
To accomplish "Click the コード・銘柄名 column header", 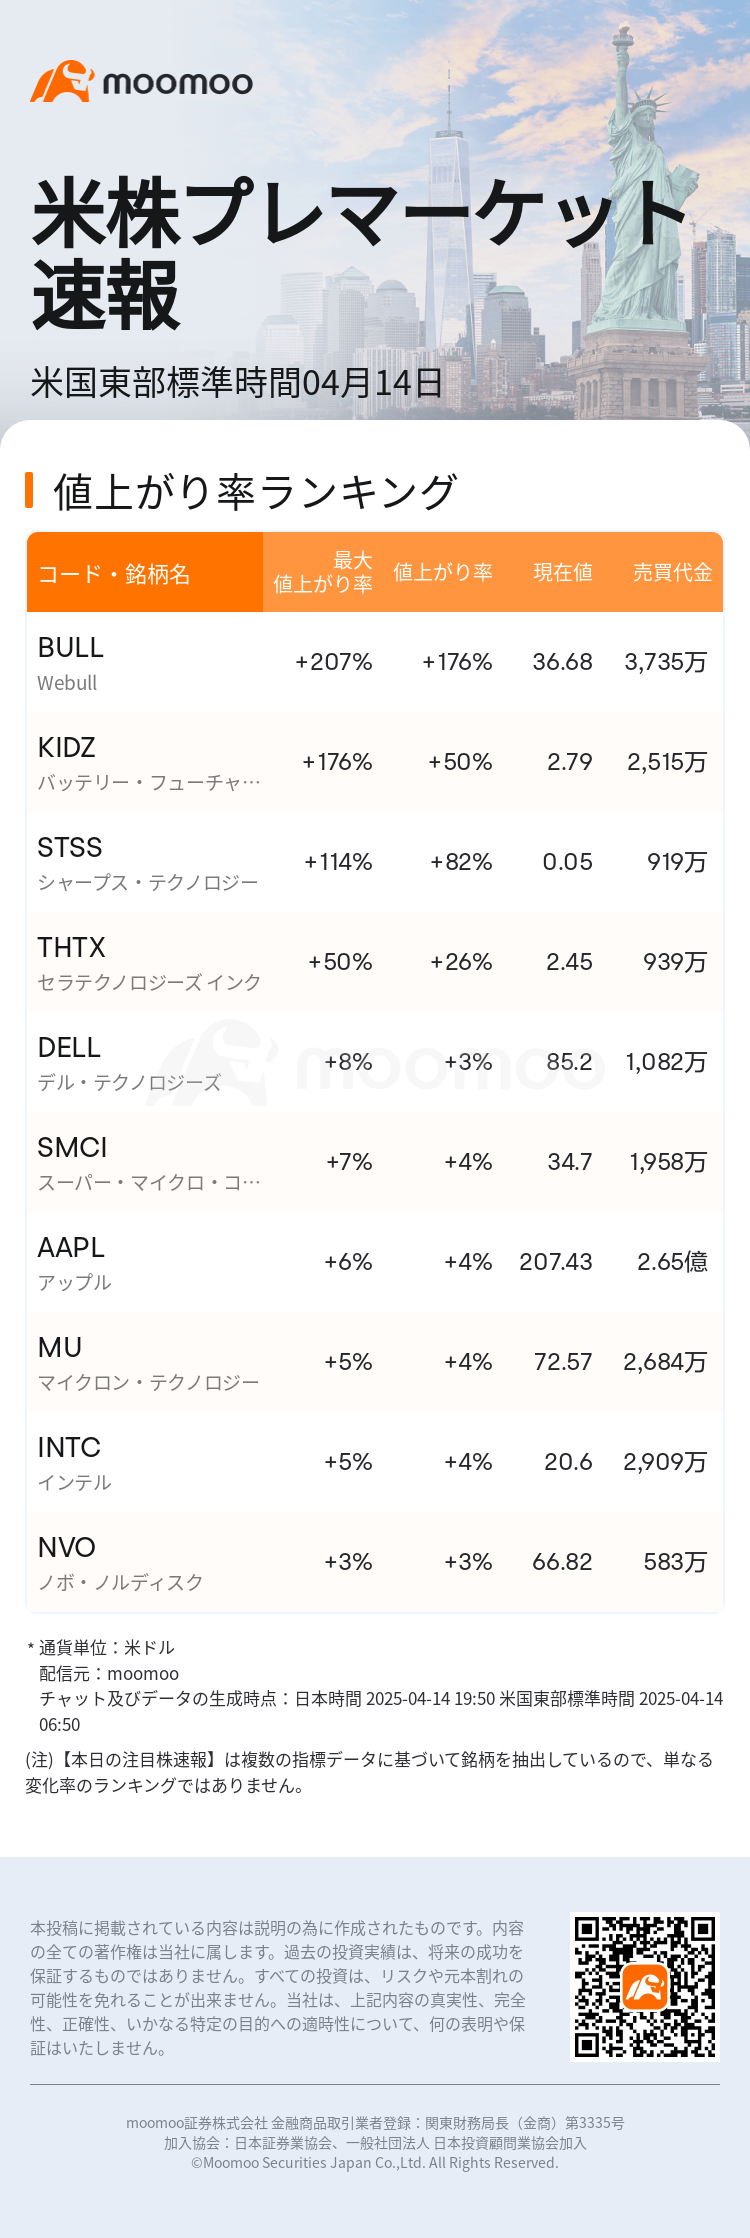I will pyautogui.click(x=114, y=574).
